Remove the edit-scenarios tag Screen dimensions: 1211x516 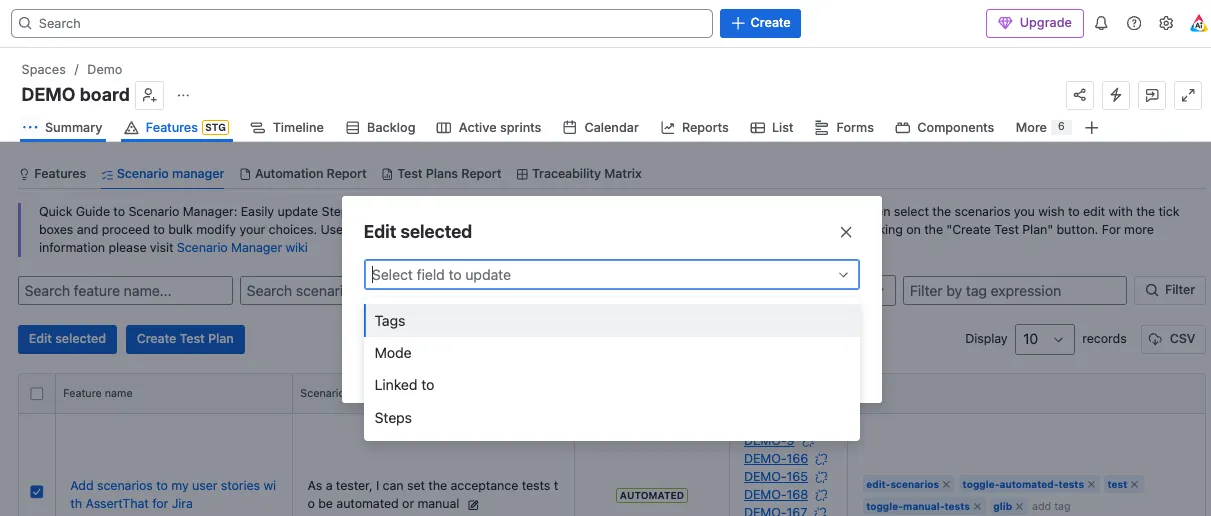[947, 484]
